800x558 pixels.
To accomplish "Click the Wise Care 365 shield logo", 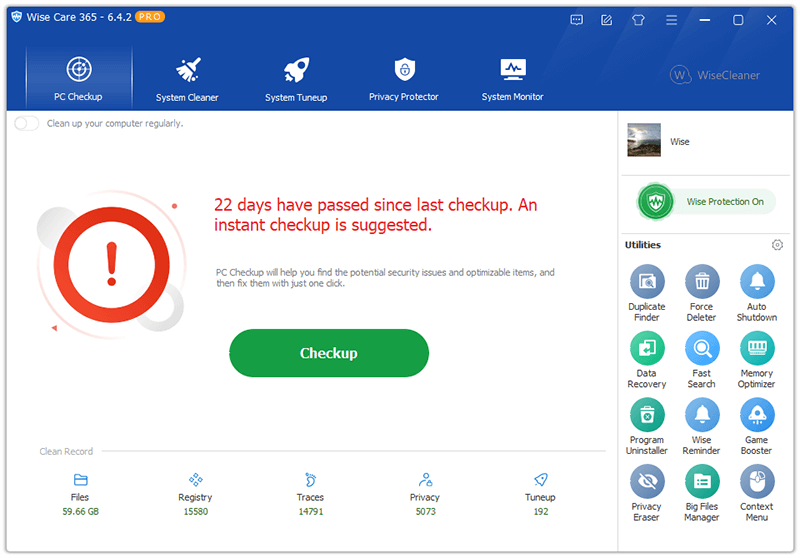I will [16, 17].
